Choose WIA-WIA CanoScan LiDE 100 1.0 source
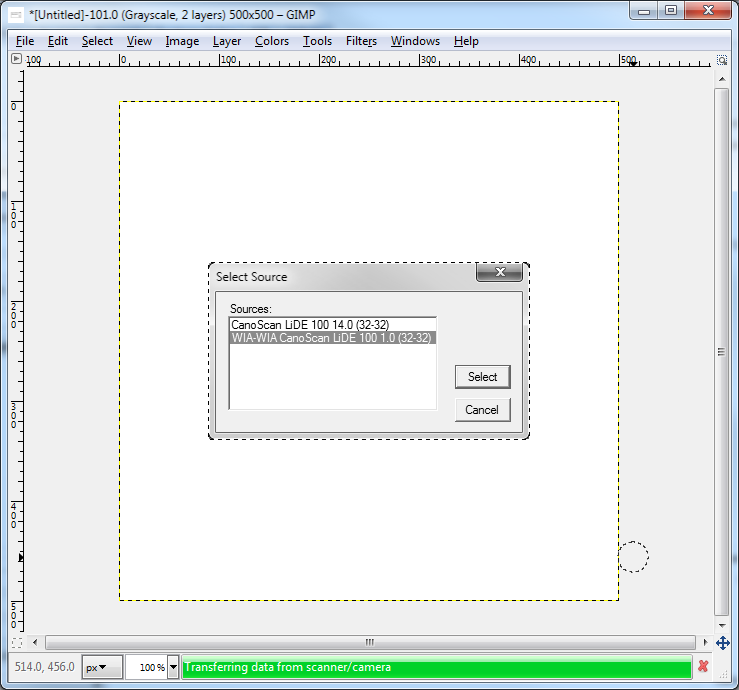The height and width of the screenshot is (690, 739). point(332,338)
